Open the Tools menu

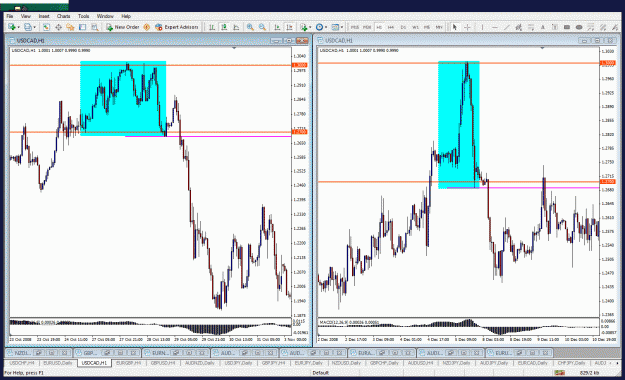pos(83,16)
